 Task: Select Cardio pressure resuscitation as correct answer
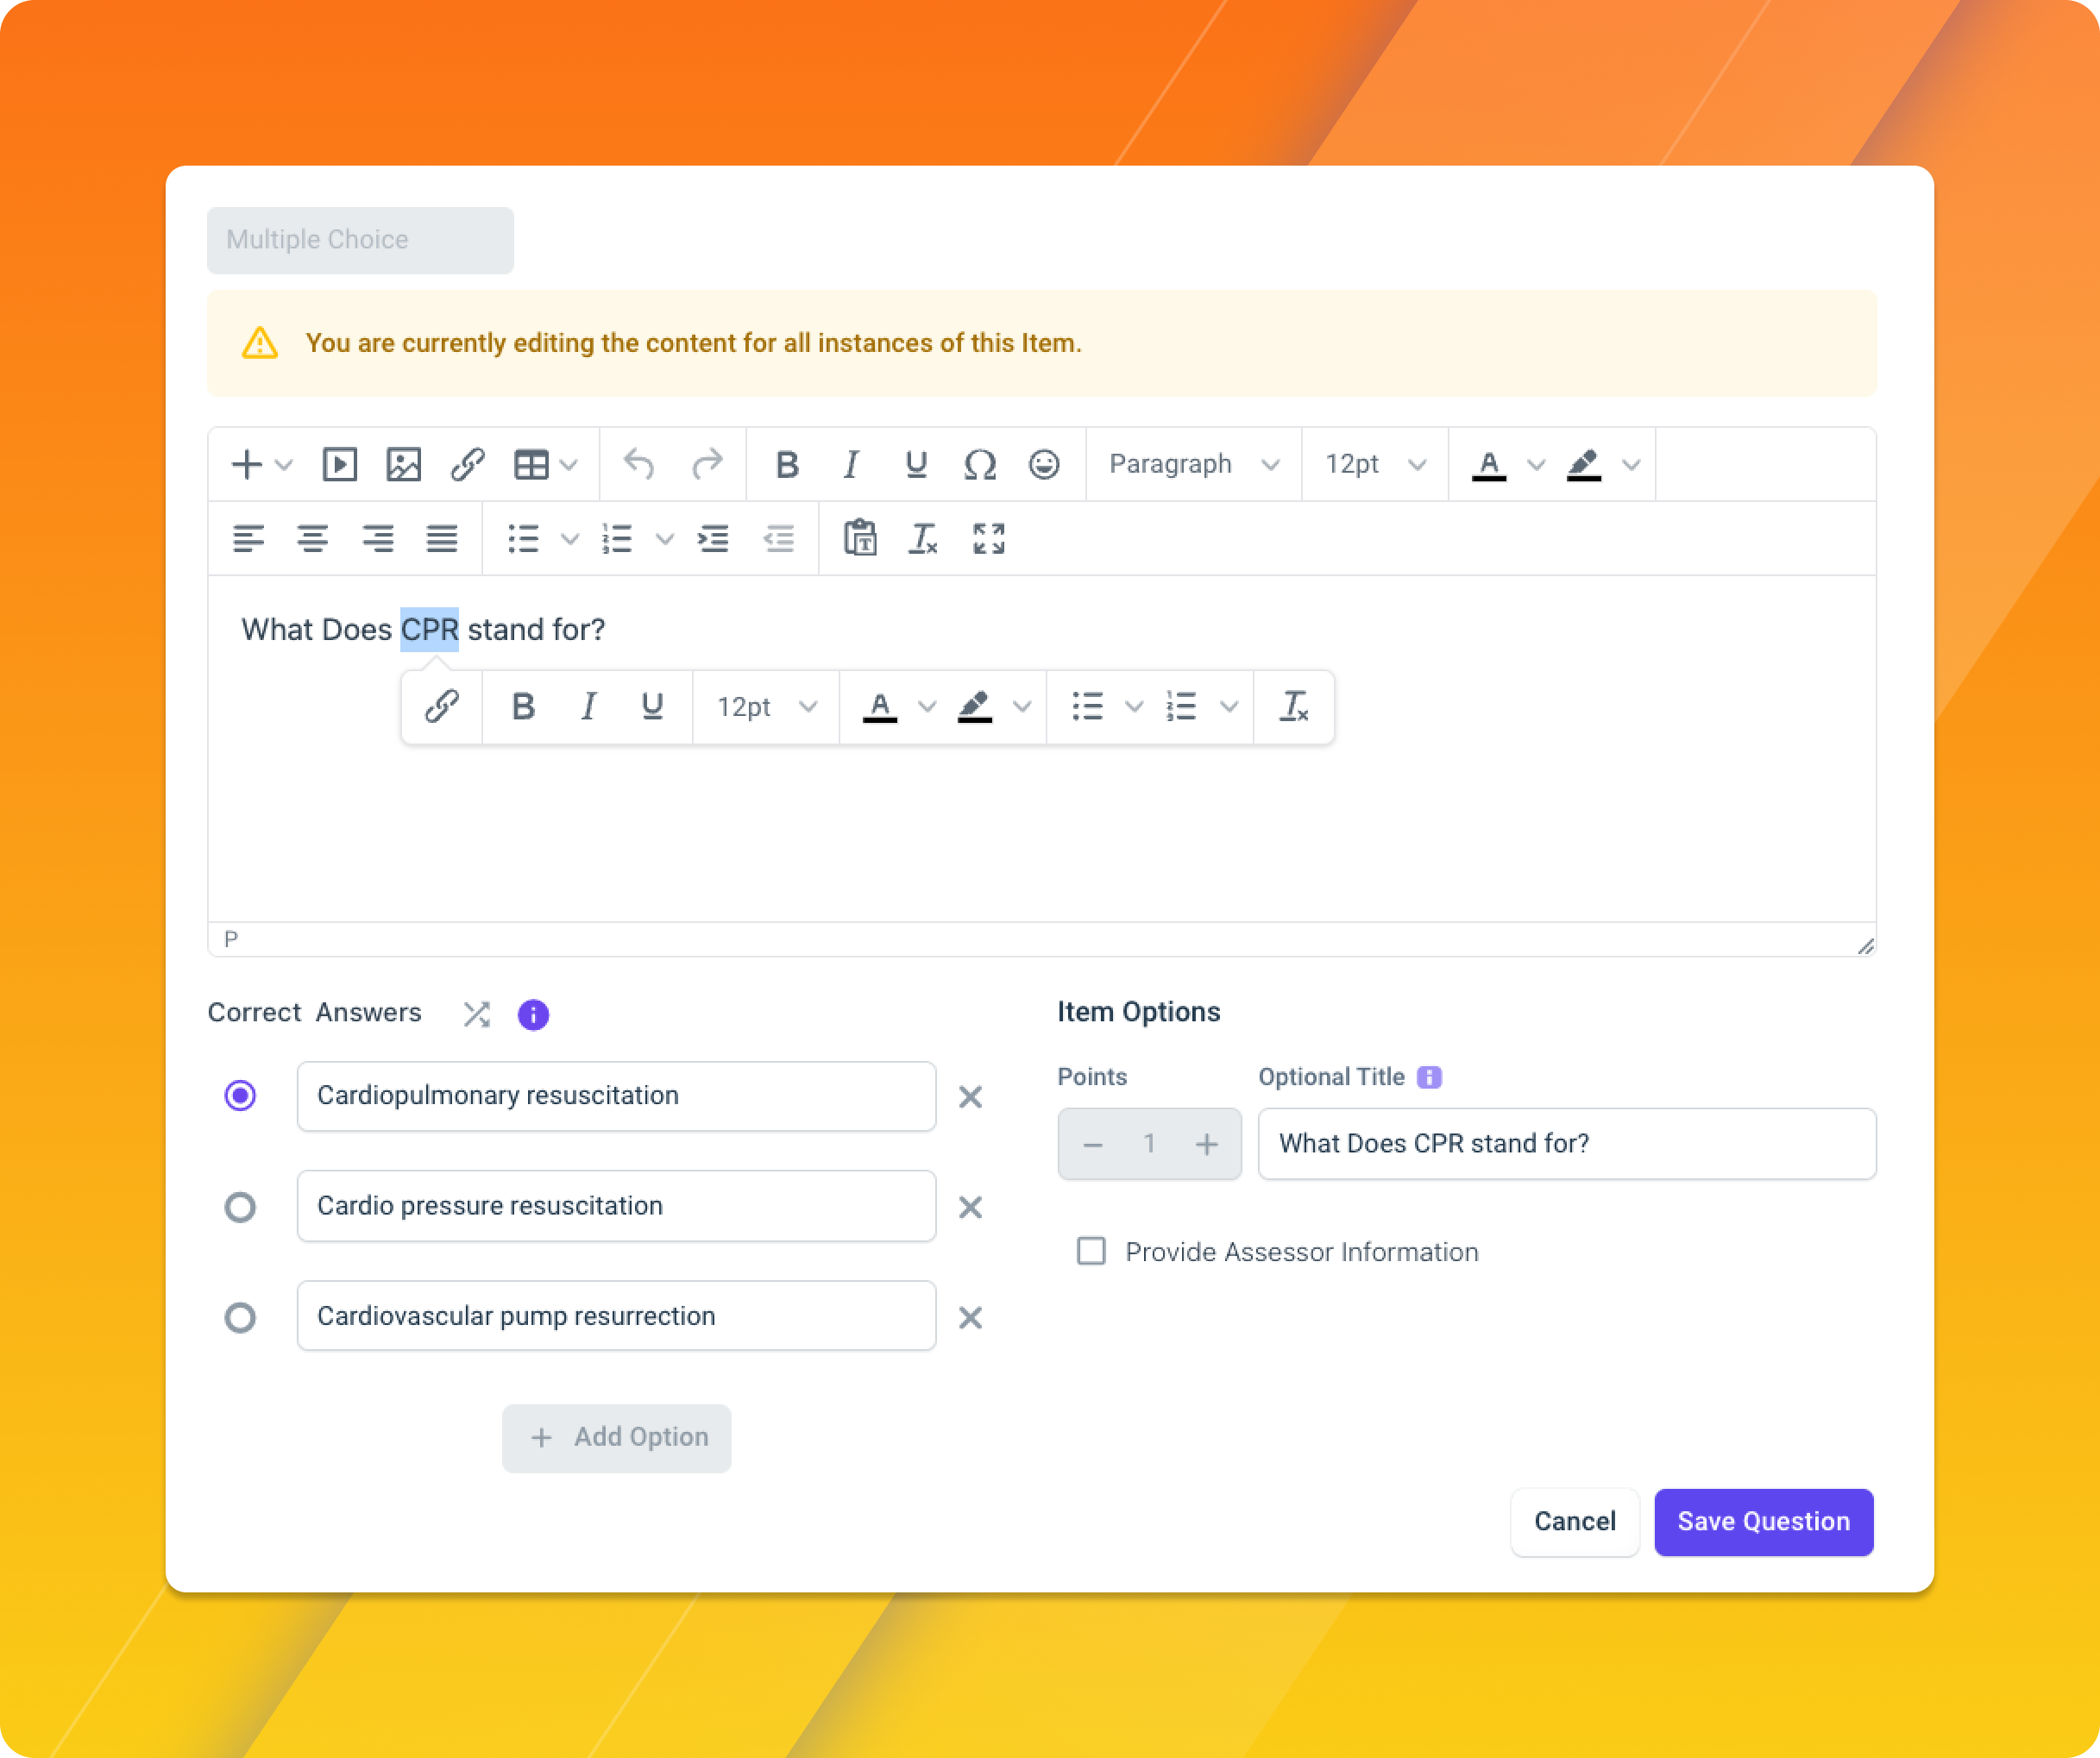pos(240,1206)
